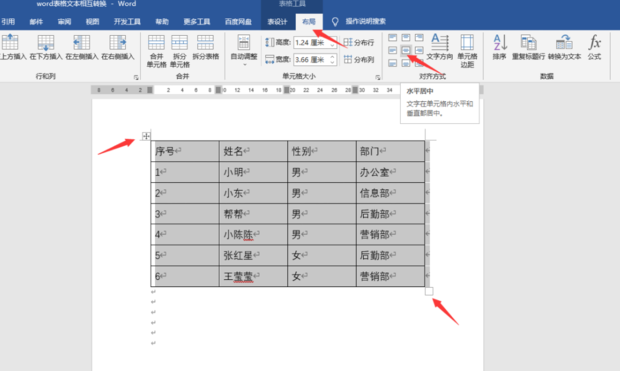
Task: Change the text direction (文字方向)
Action: click(440, 47)
